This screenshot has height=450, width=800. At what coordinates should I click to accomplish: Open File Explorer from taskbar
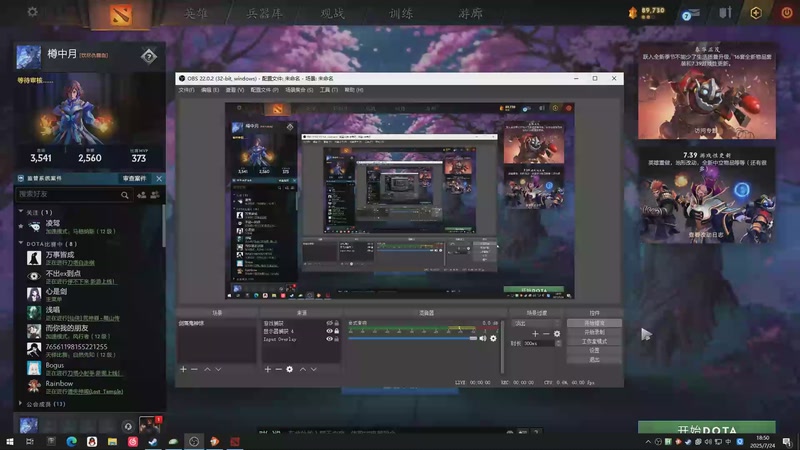112,441
